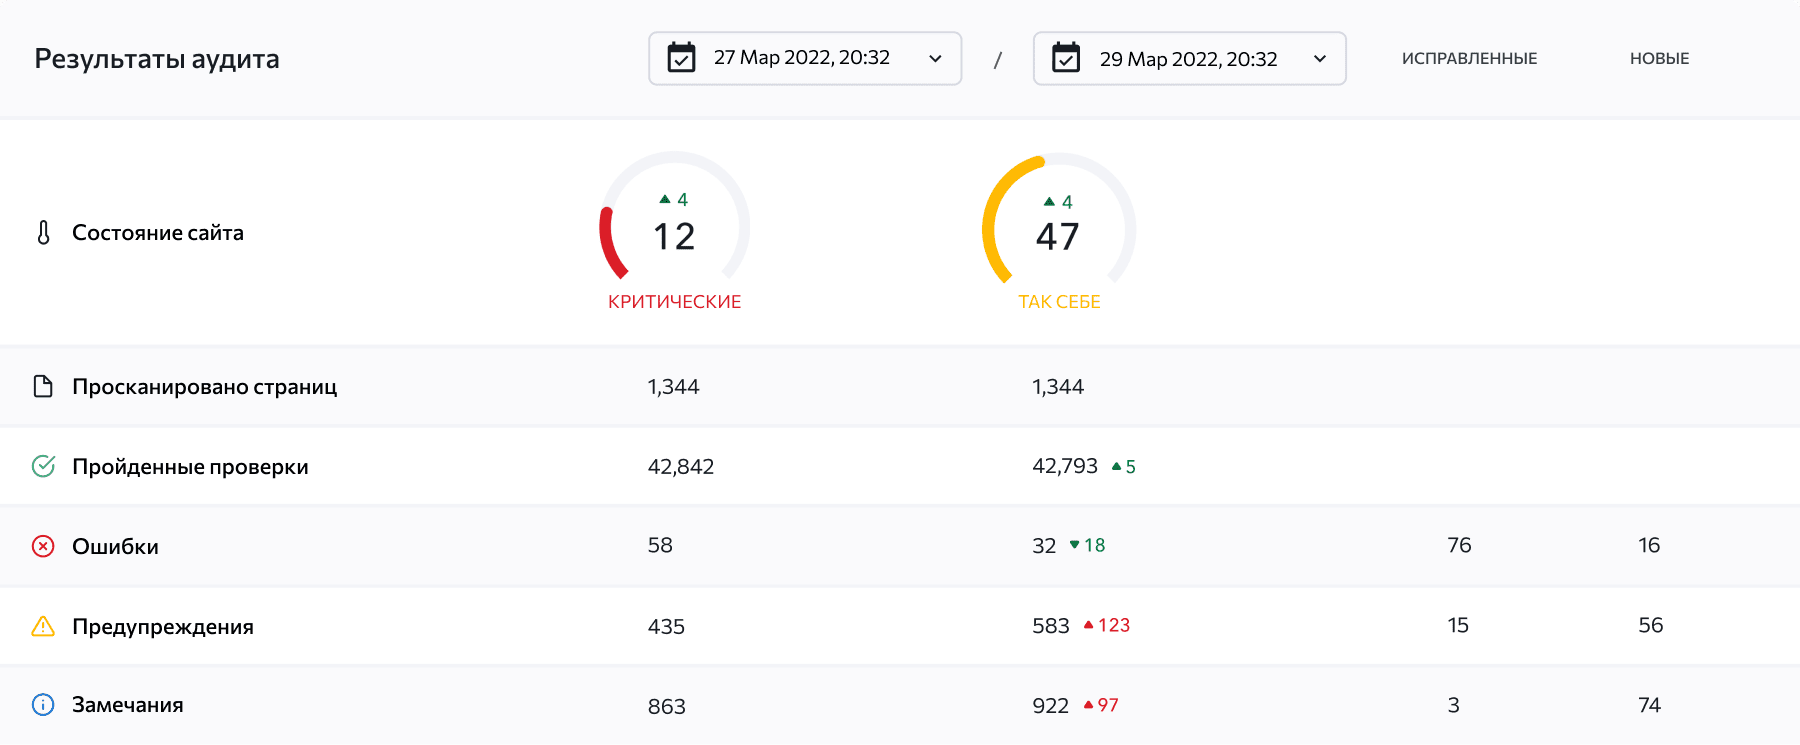Open the Замечания row label
This screenshot has height=745, width=1800.
point(128,705)
